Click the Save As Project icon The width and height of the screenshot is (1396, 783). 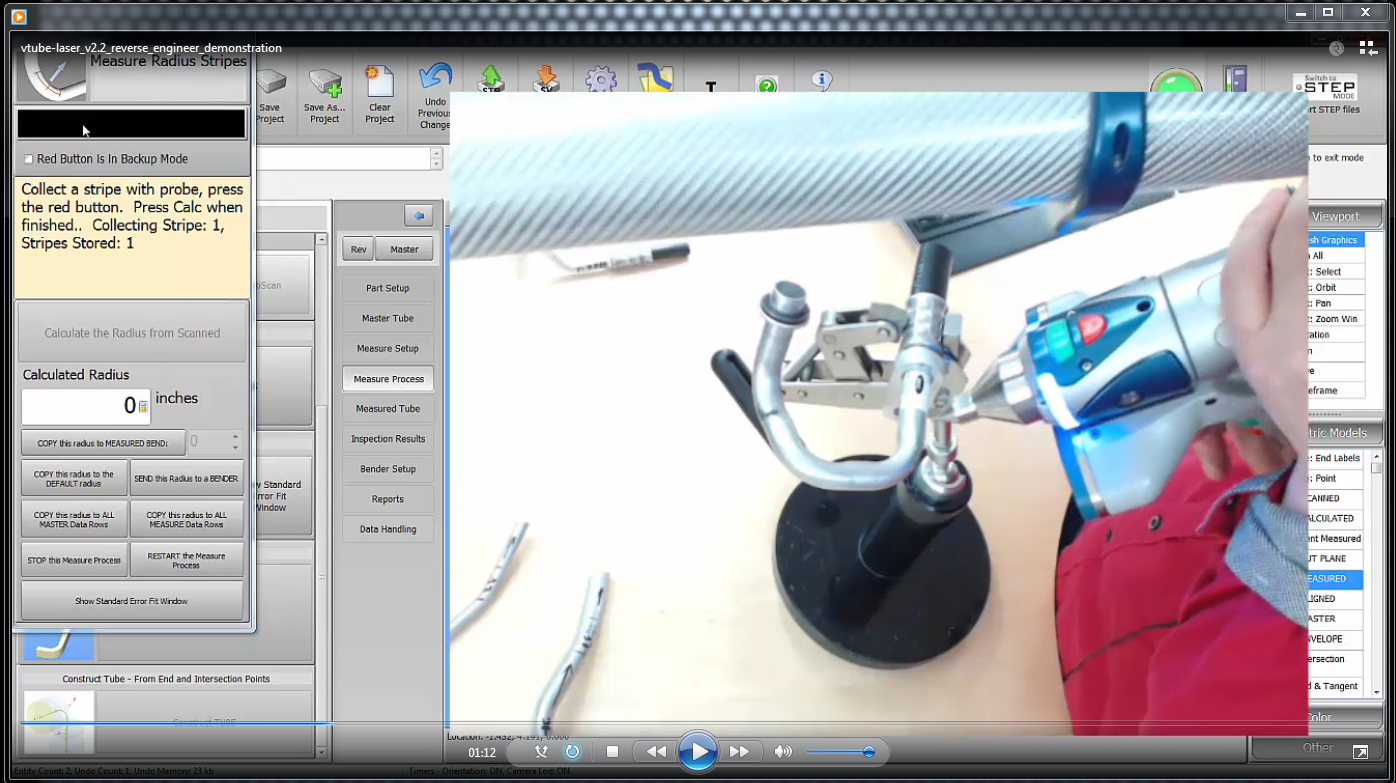(x=325, y=95)
